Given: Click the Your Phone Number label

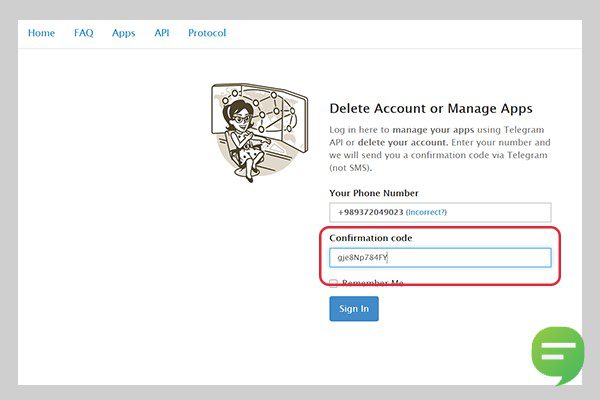Looking at the screenshot, I should [x=374, y=193].
